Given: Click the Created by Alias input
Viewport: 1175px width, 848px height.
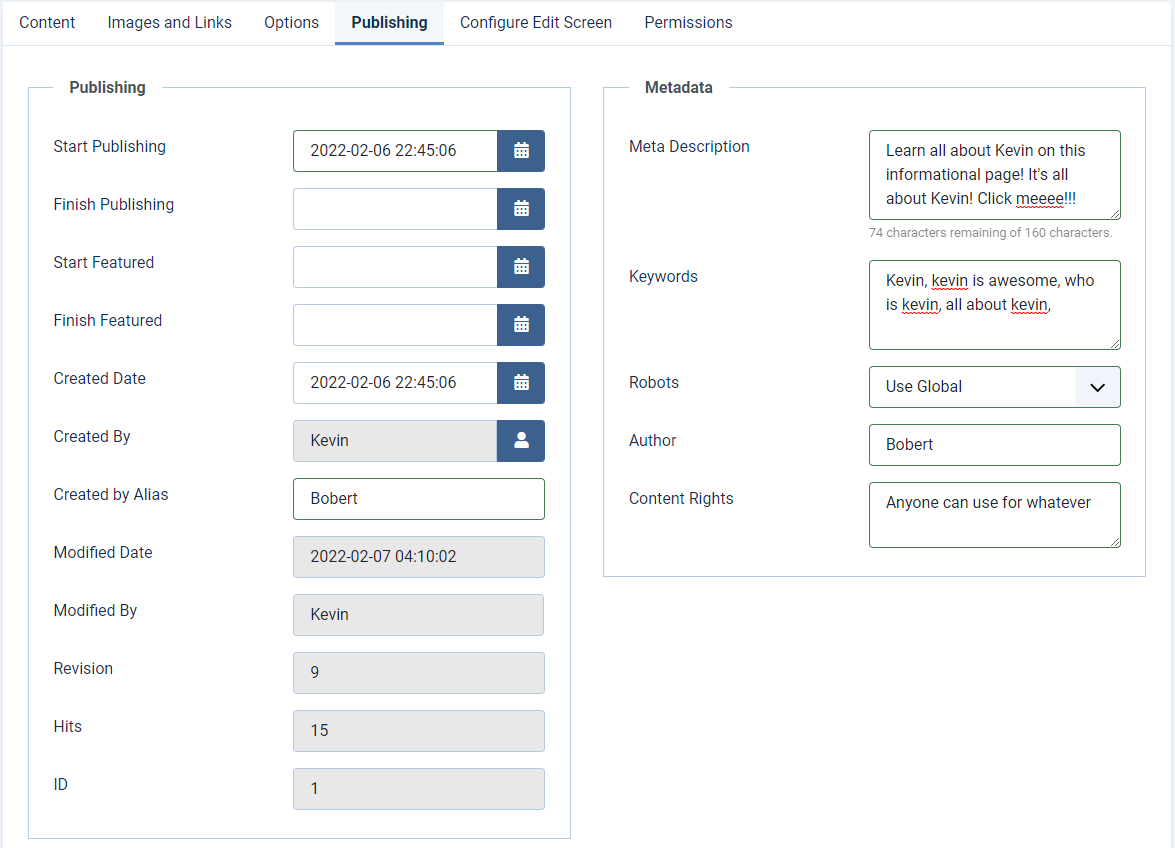Looking at the screenshot, I should coord(418,499).
